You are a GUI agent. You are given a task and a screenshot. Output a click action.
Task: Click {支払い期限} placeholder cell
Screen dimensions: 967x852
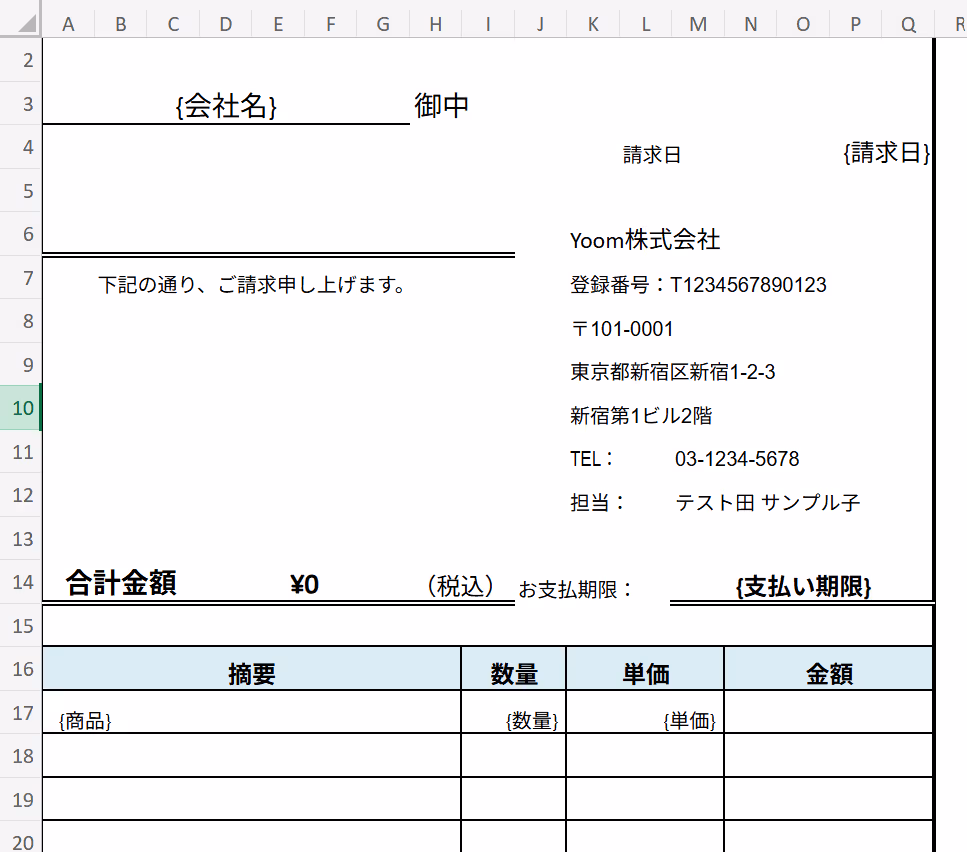pyautogui.click(x=803, y=586)
